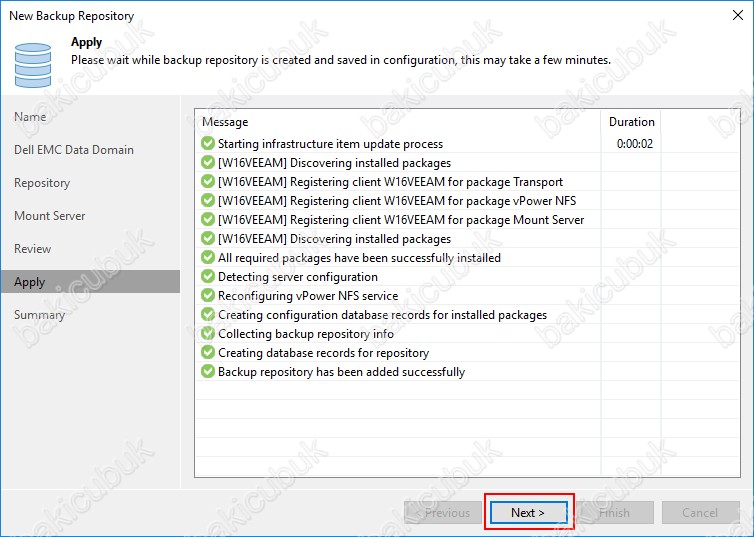Click the Cancel button
754x537 pixels.
[x=700, y=512]
